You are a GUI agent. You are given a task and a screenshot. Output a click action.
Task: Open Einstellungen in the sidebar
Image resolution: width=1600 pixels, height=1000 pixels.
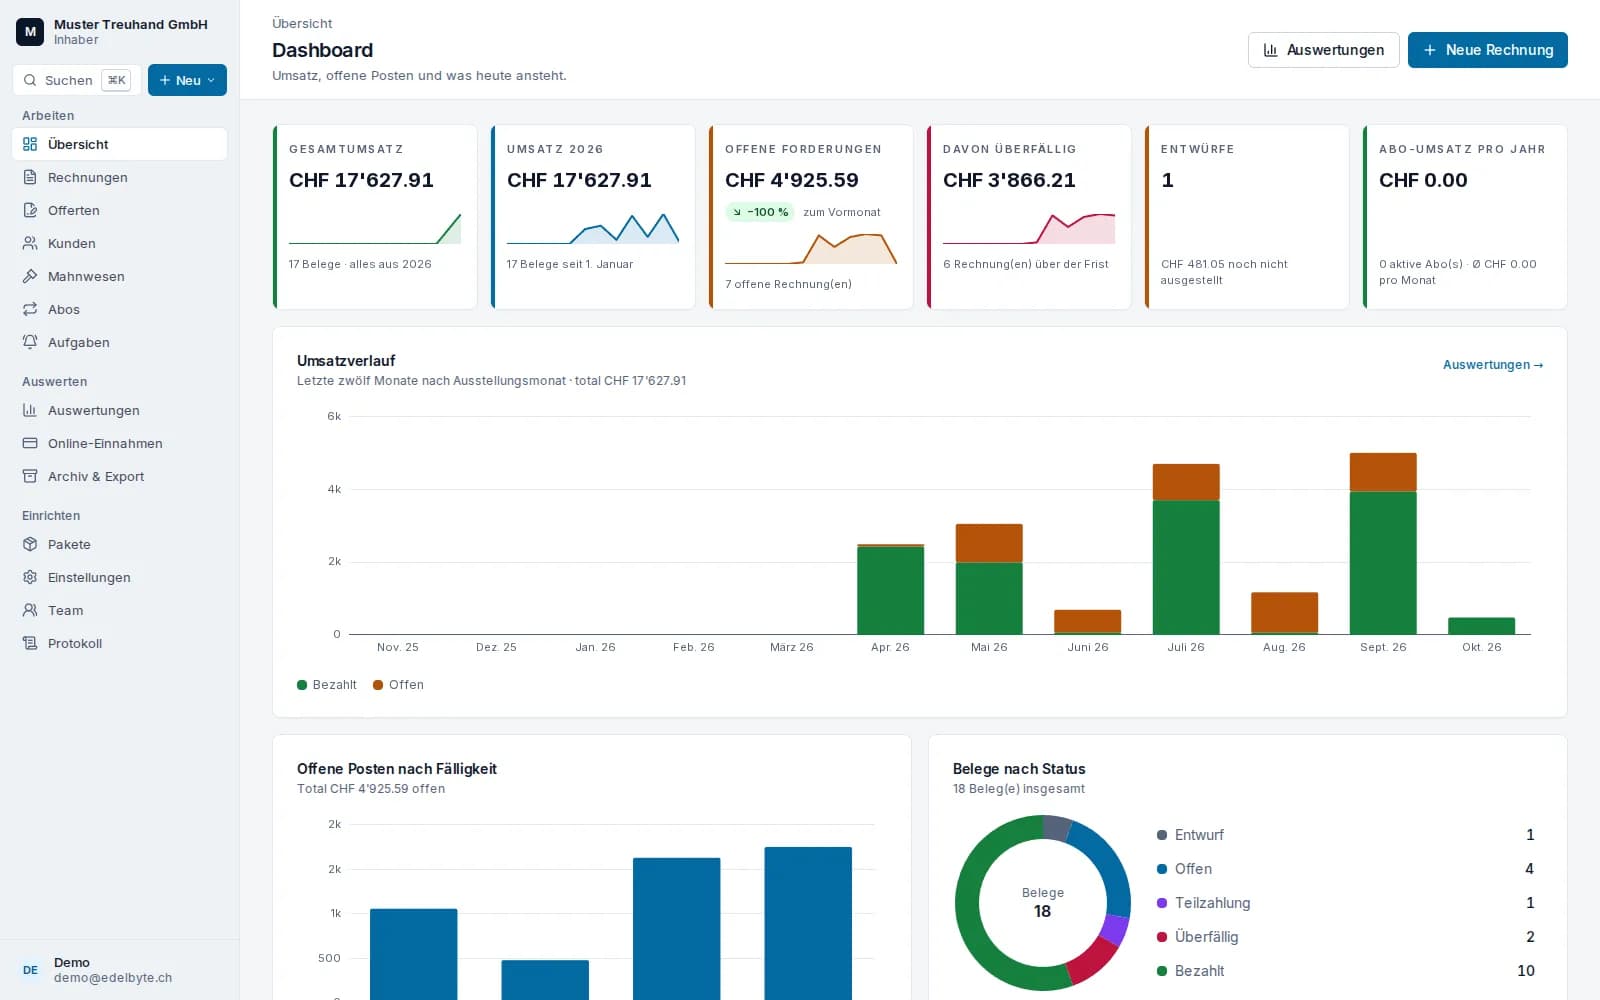click(x=120, y=577)
